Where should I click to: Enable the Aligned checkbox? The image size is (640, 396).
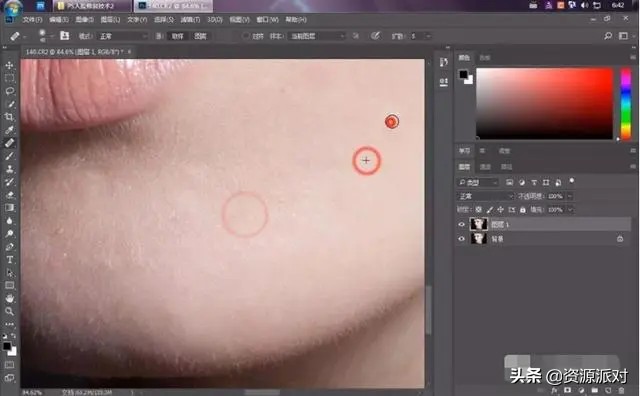246,36
